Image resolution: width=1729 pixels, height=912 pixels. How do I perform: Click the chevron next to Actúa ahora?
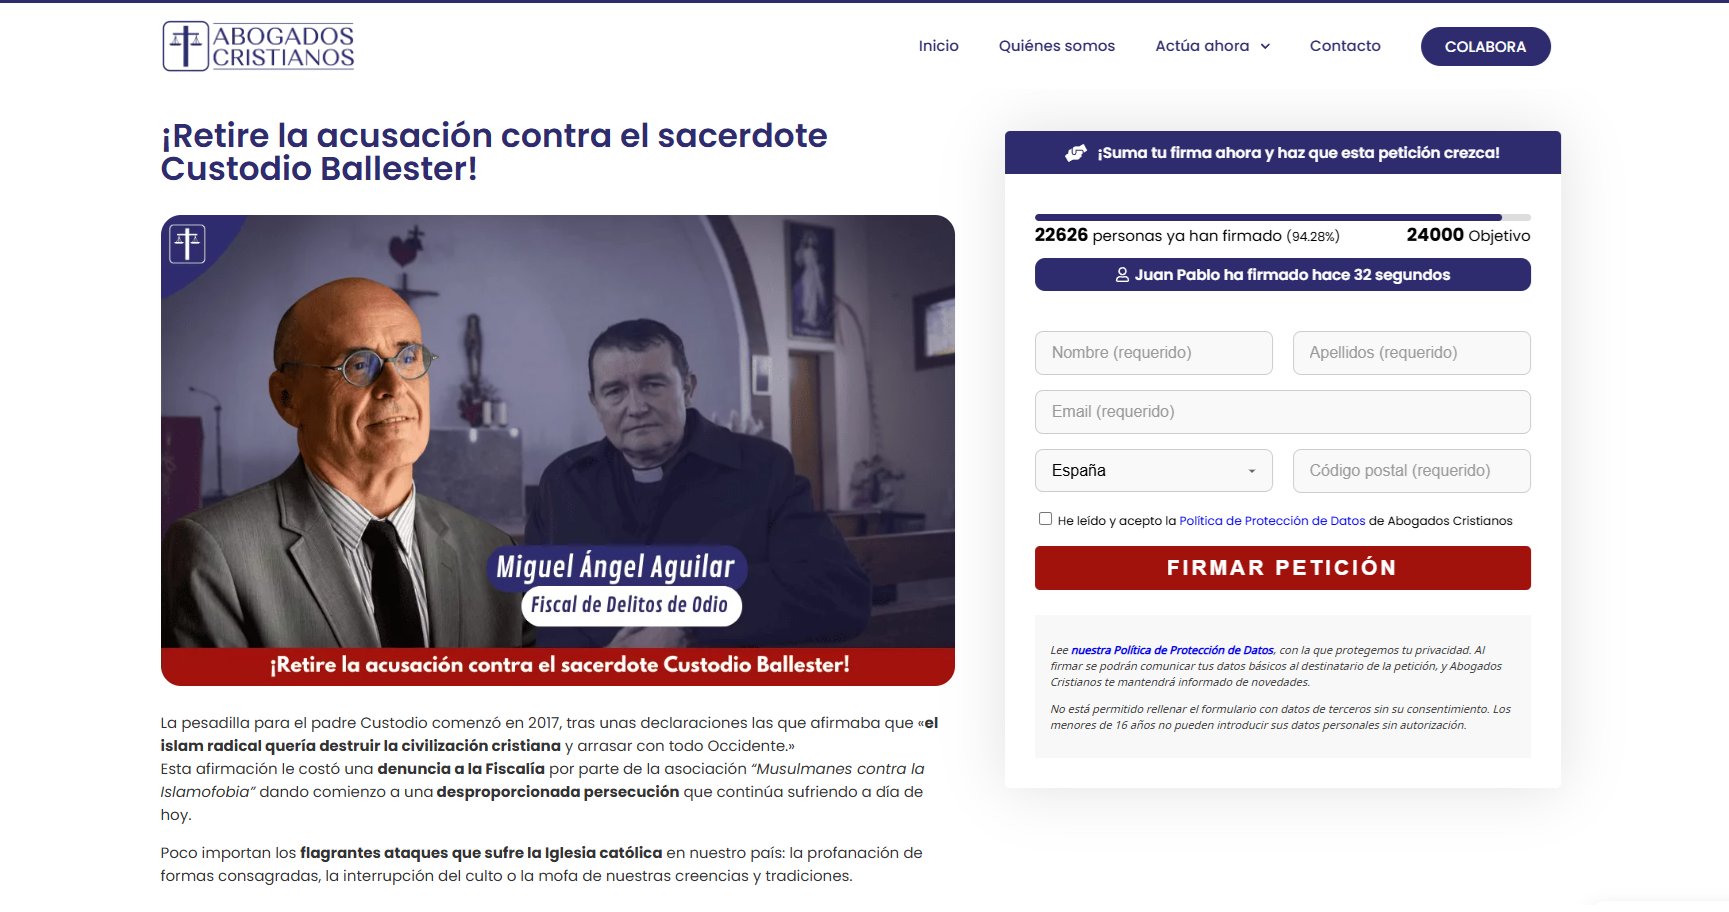(x=1265, y=46)
